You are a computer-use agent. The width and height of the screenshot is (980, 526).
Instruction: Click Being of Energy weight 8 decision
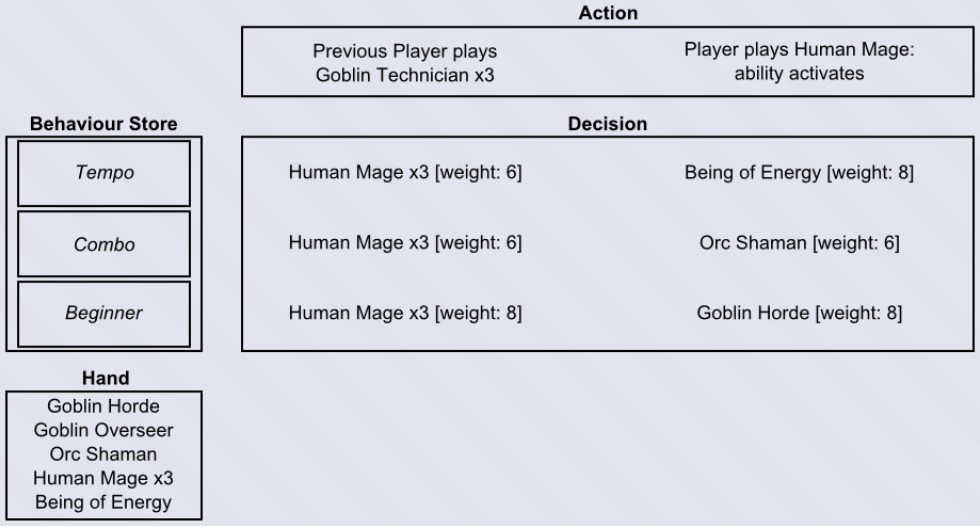coord(799,172)
